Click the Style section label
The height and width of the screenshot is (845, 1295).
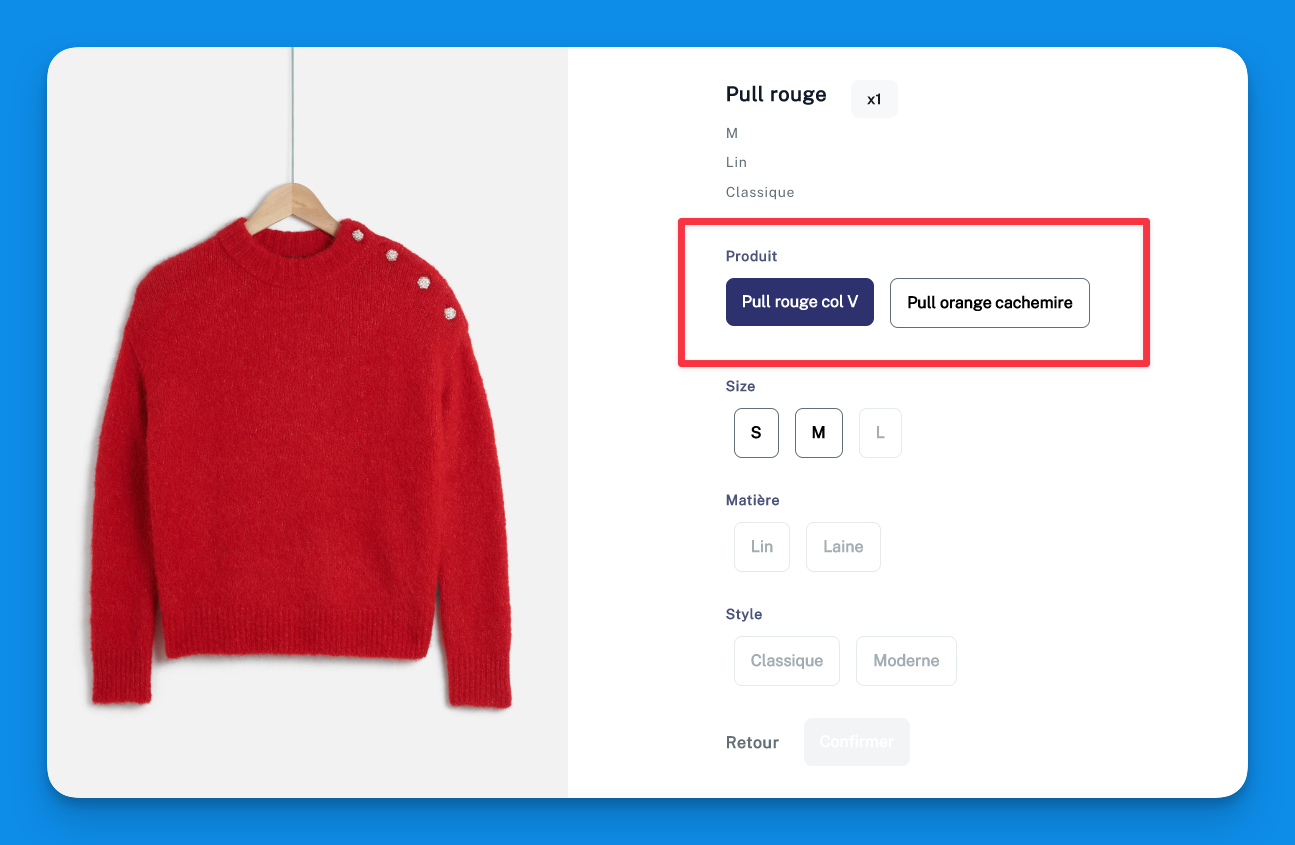(744, 614)
